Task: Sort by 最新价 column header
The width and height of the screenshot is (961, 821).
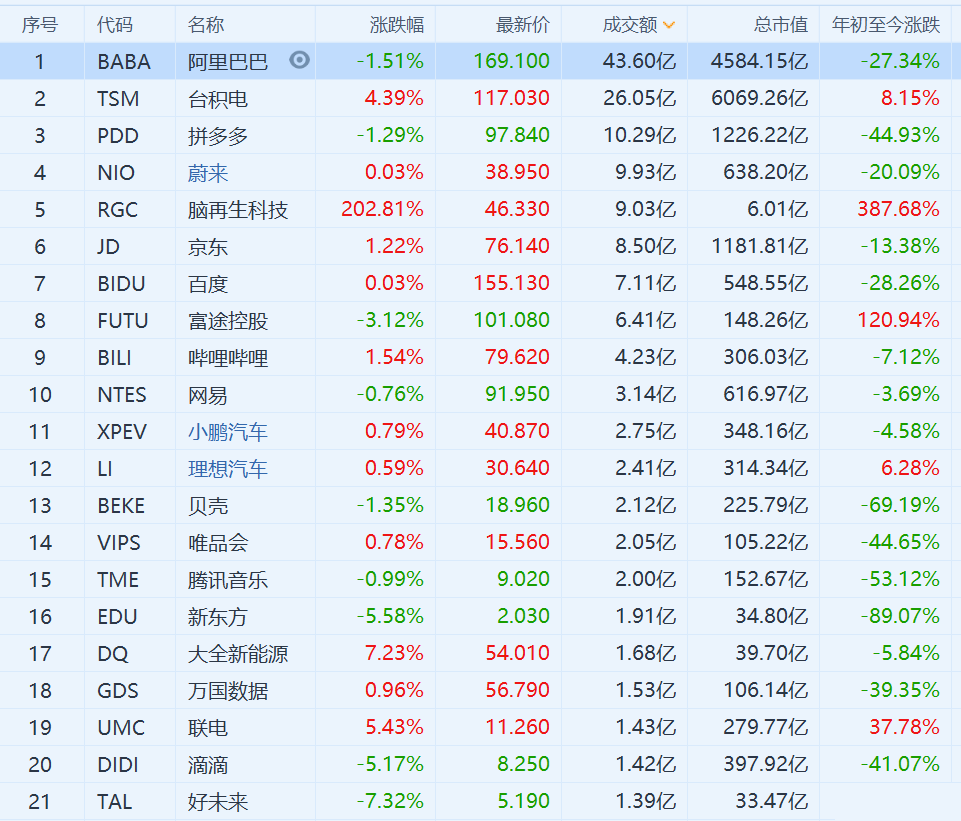Action: tap(522, 25)
